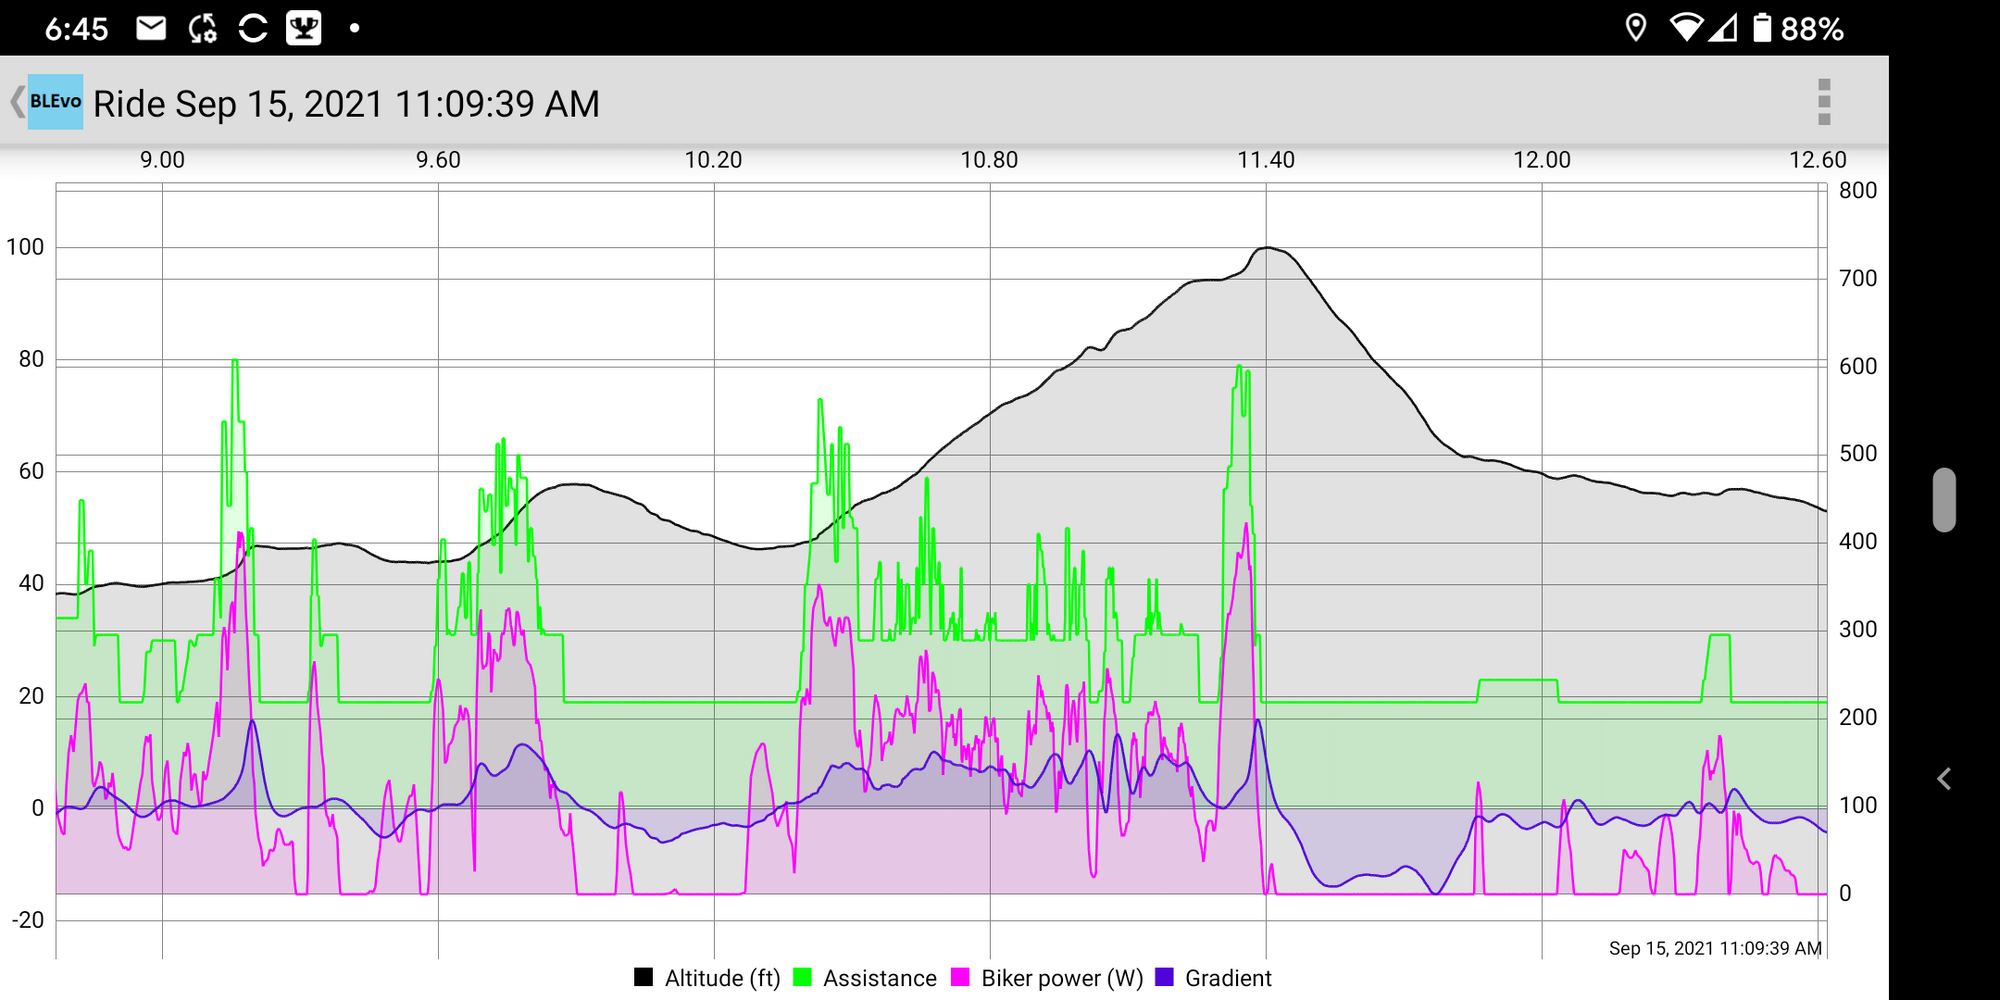This screenshot has width=2000, height=1000.
Task: Toggle the Assistance legend label
Action: [879, 978]
